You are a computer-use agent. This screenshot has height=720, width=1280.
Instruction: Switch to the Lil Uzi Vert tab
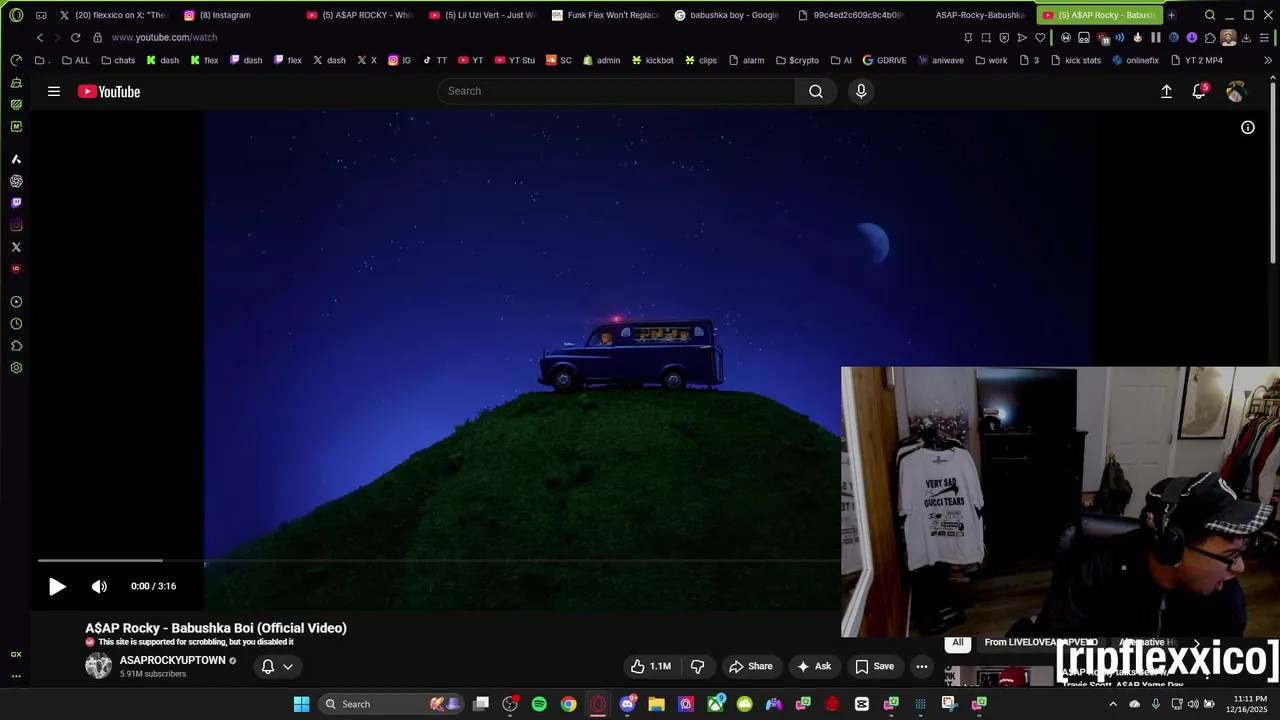coord(483,15)
